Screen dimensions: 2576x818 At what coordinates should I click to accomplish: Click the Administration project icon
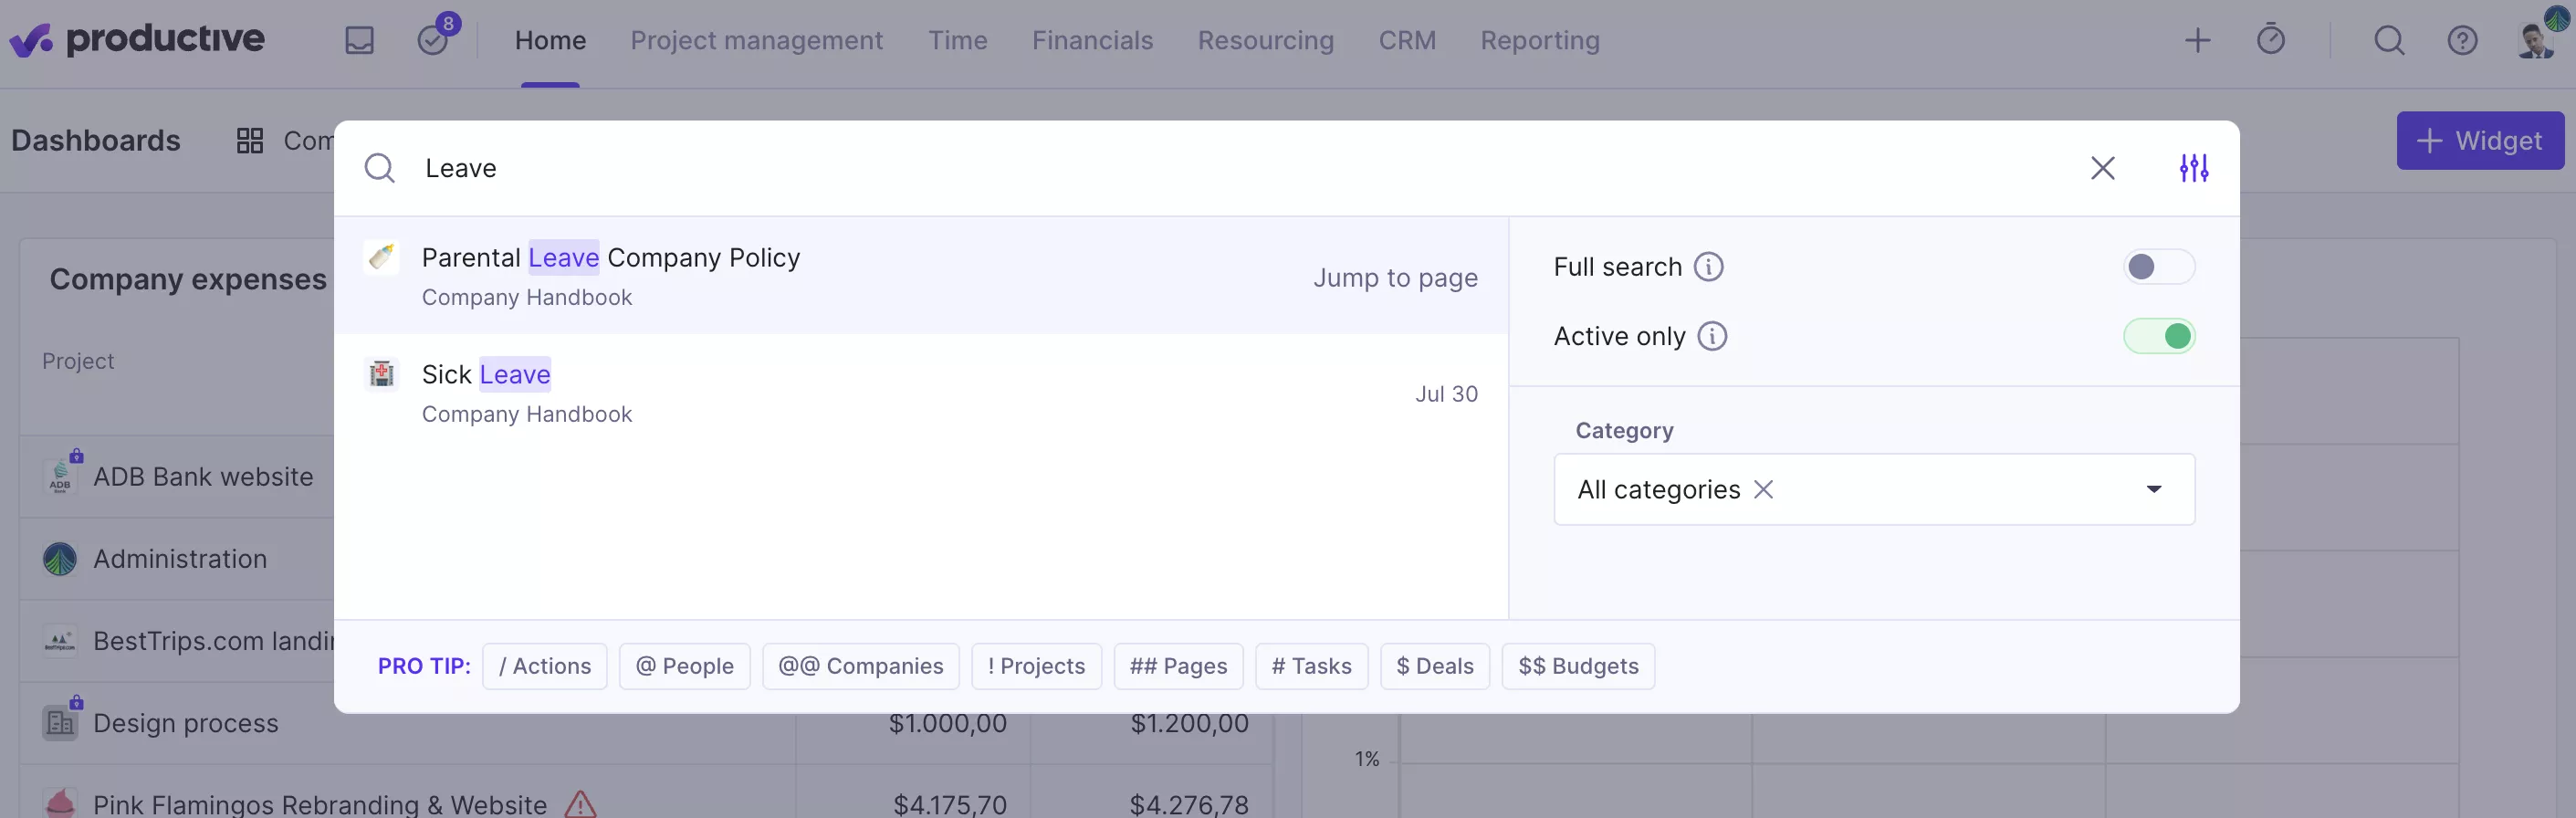(x=60, y=559)
